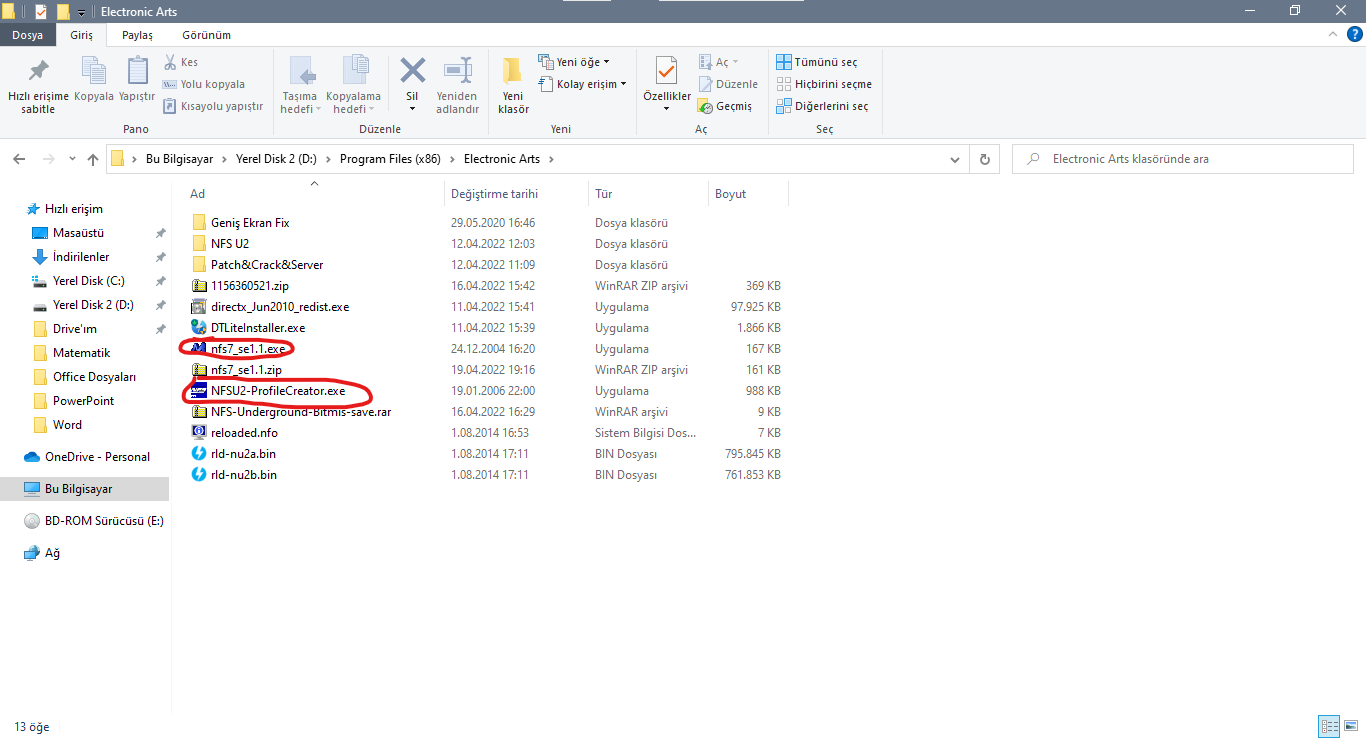Switch to the Giriş ribbon tab
This screenshot has height=738, width=1366.
(x=81, y=35)
